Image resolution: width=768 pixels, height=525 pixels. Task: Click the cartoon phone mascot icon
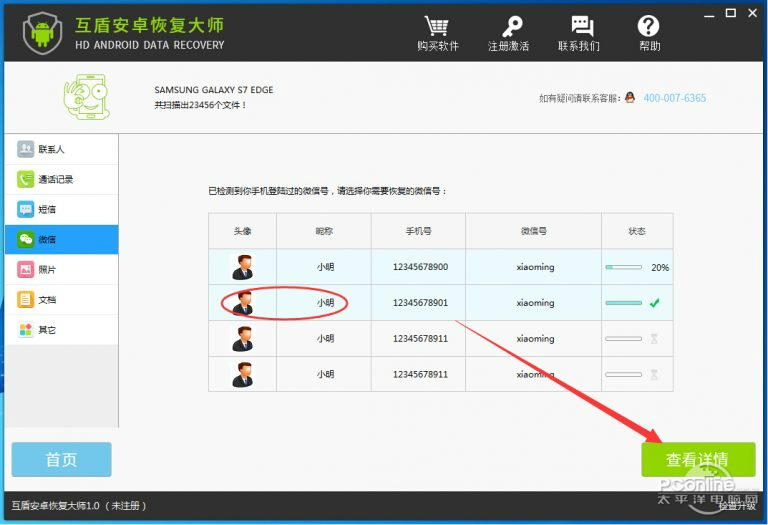point(87,96)
